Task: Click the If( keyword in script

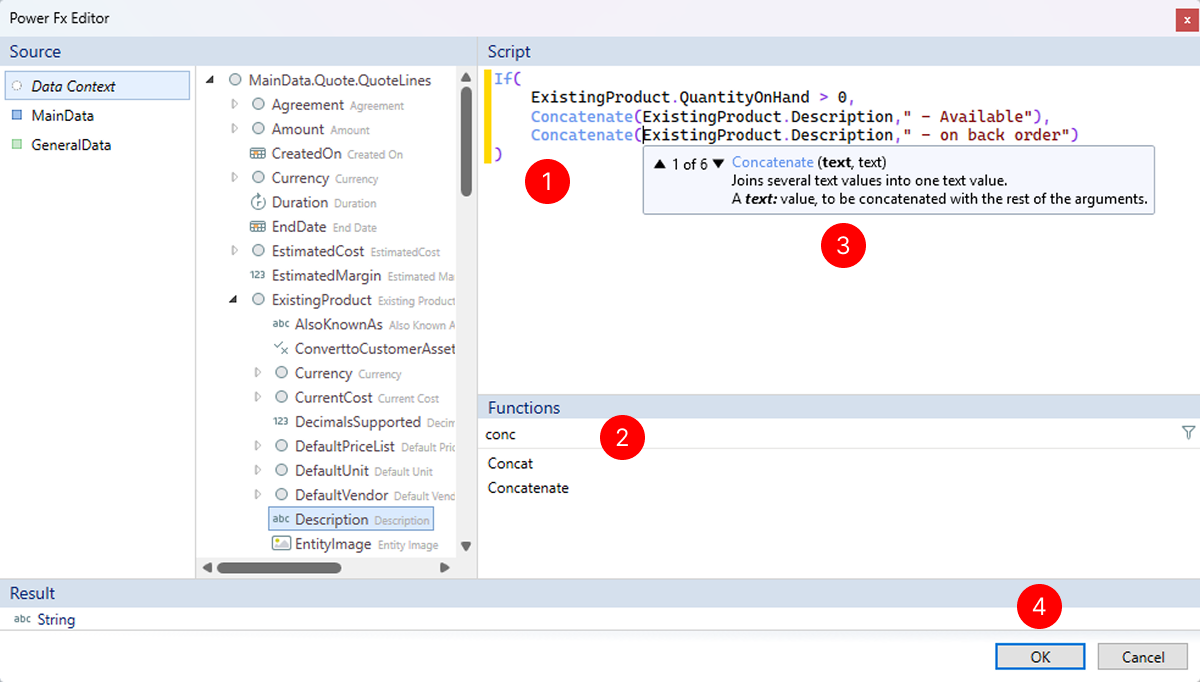Action: (507, 78)
